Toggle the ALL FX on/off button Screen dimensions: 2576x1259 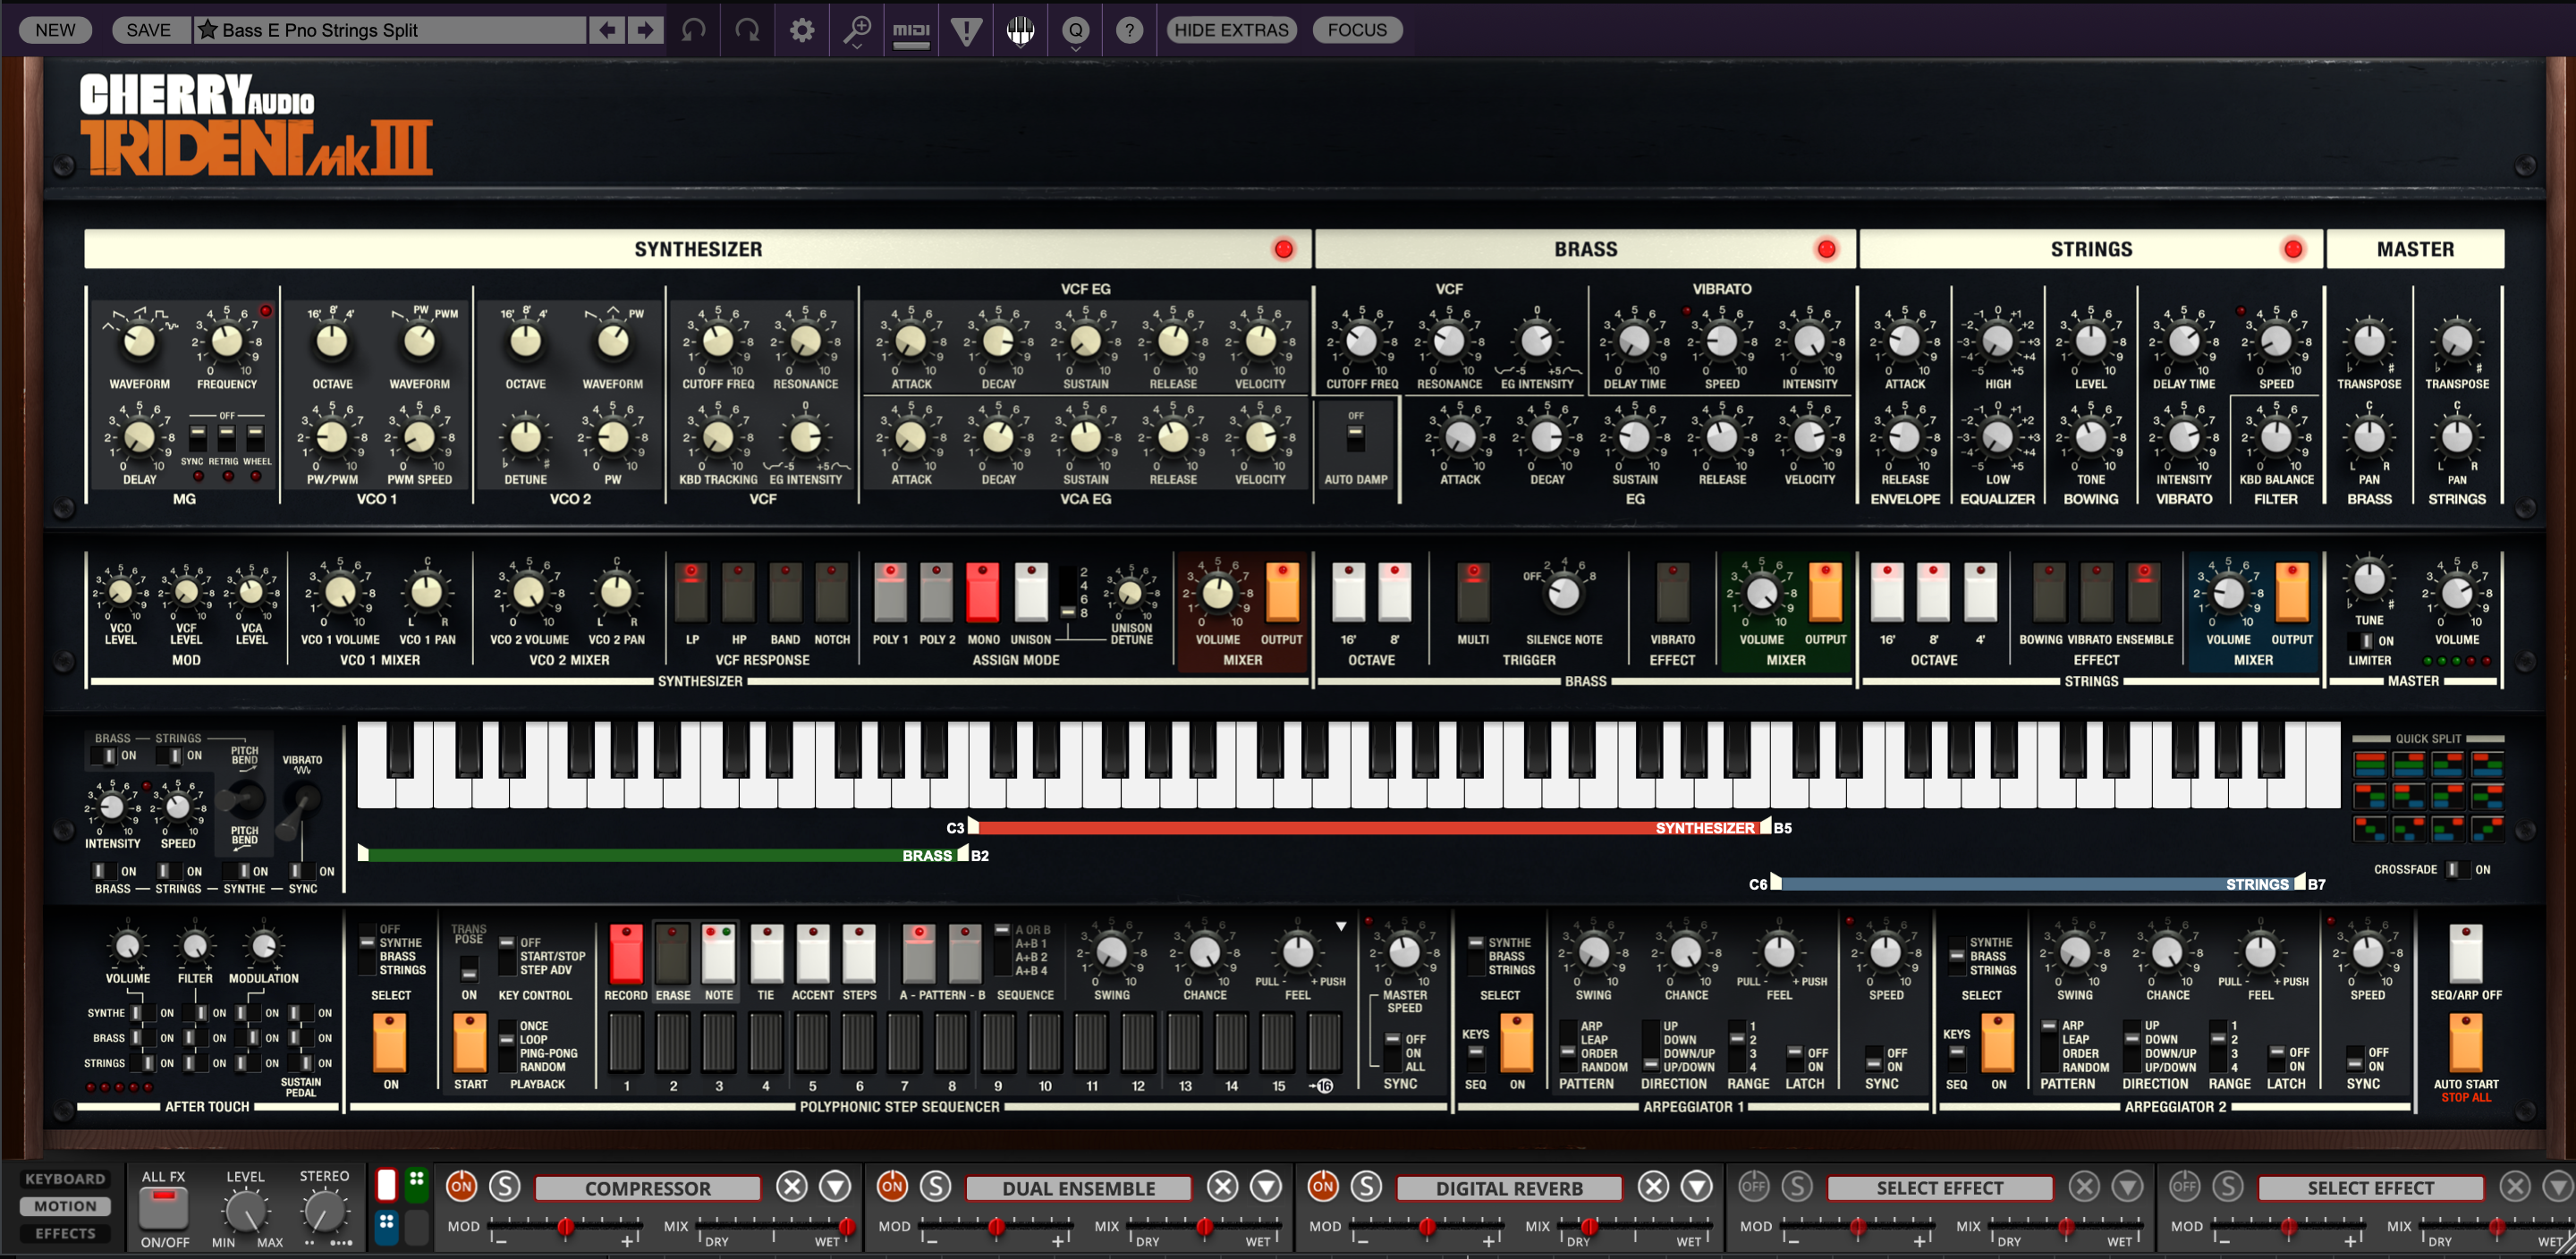[x=164, y=1208]
